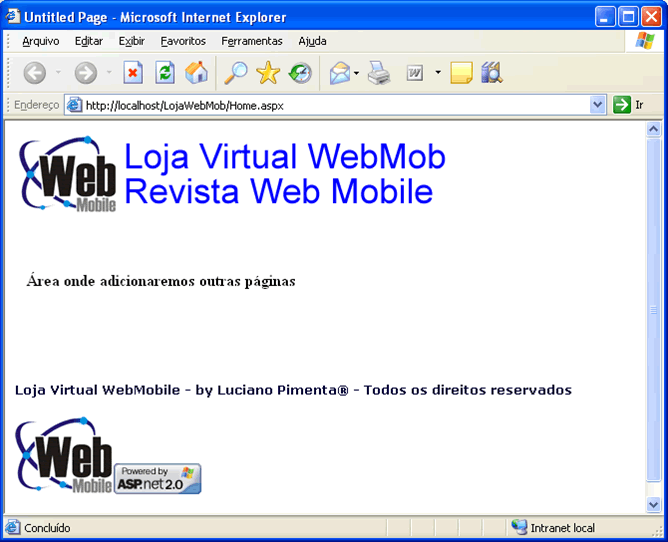Open History clock icon
Image resolution: width=668 pixels, height=542 pixels.
[300, 73]
